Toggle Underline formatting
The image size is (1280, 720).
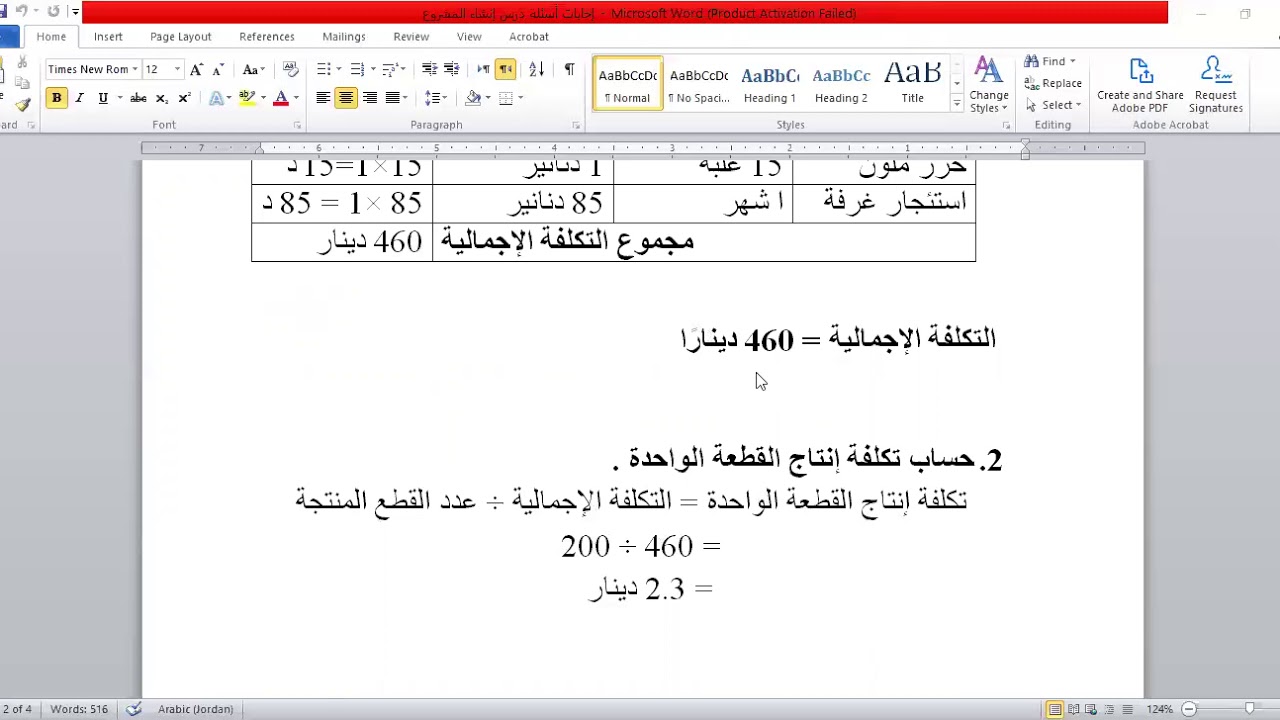click(102, 98)
